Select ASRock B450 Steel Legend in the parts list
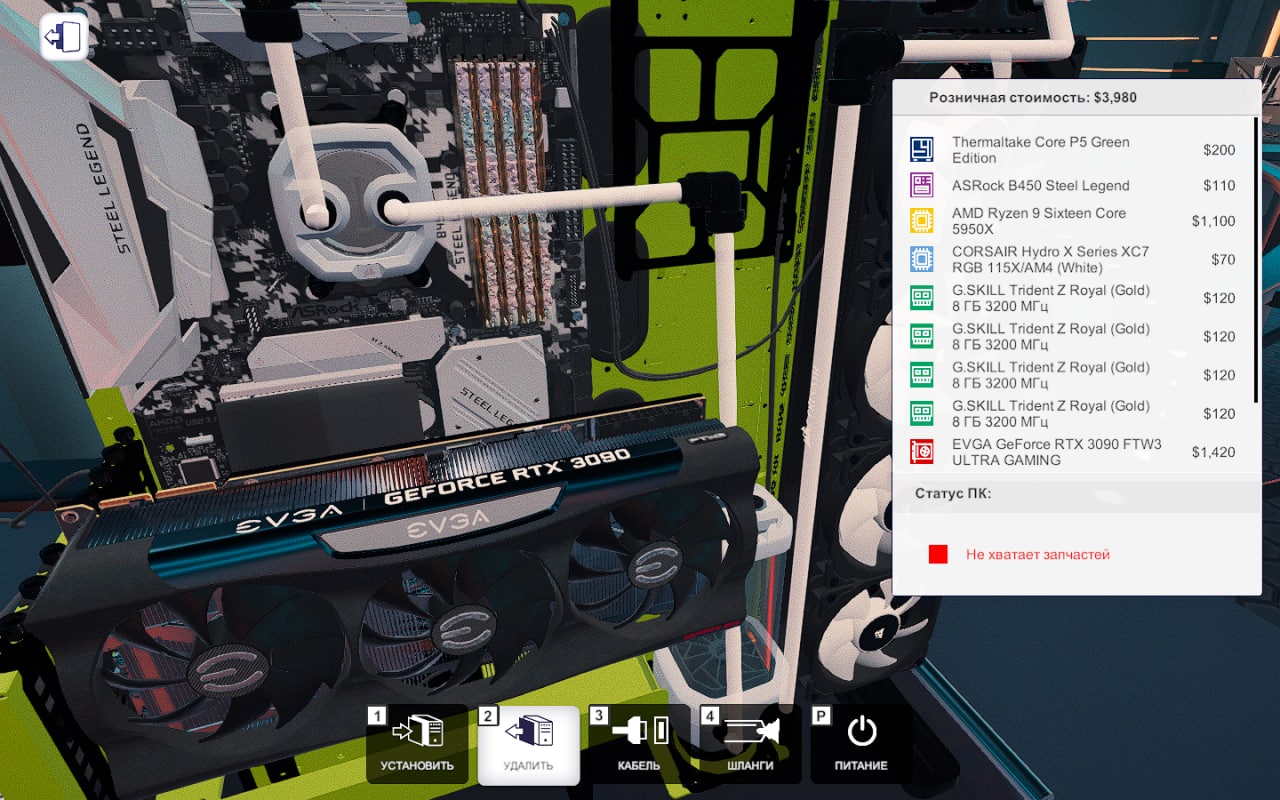 [1073, 185]
